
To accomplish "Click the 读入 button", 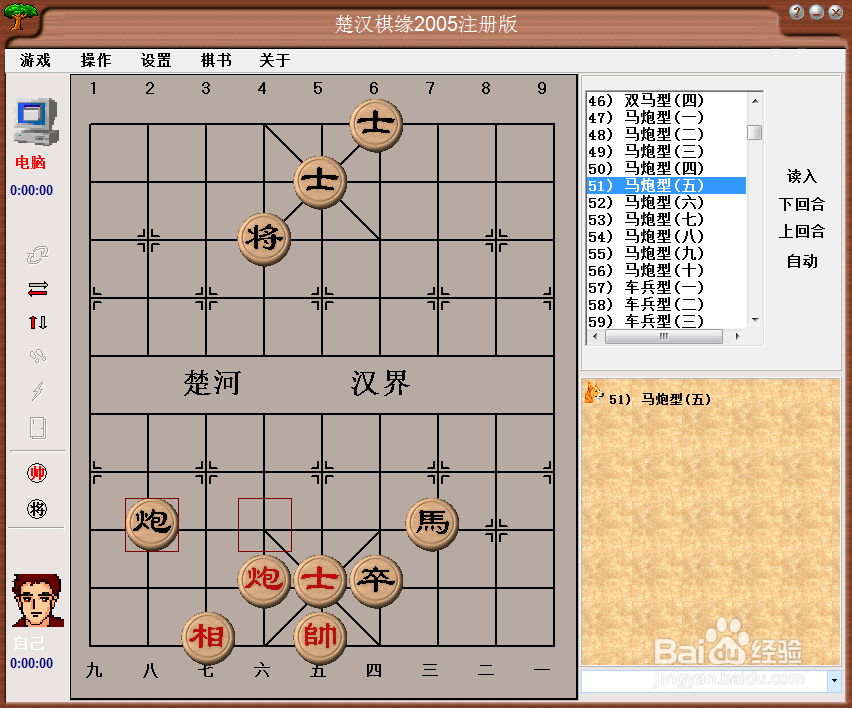I will click(x=802, y=176).
